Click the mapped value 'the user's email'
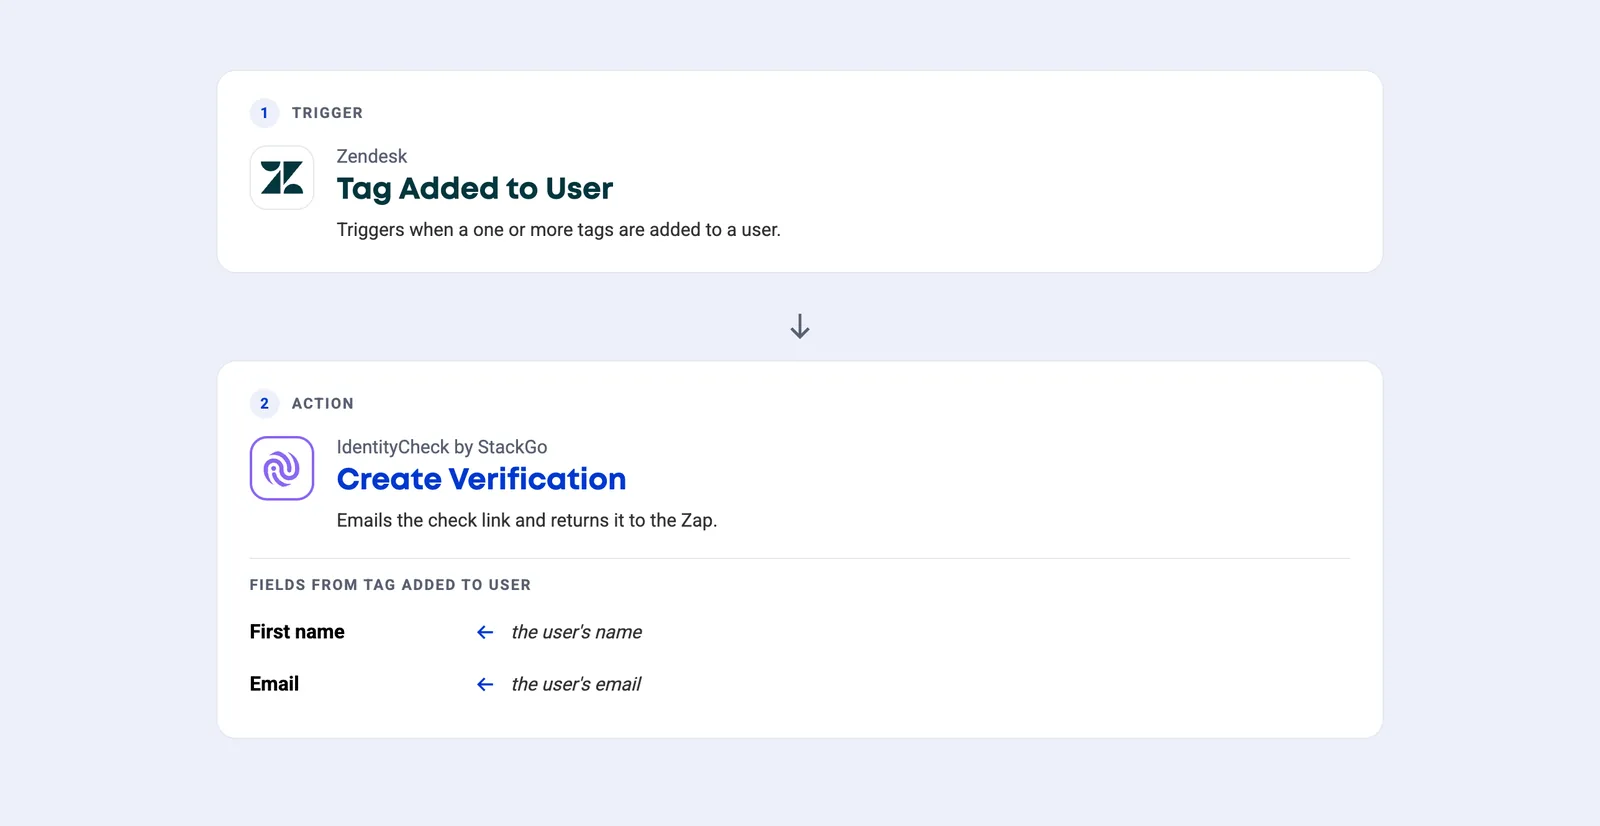1600x826 pixels. [576, 684]
